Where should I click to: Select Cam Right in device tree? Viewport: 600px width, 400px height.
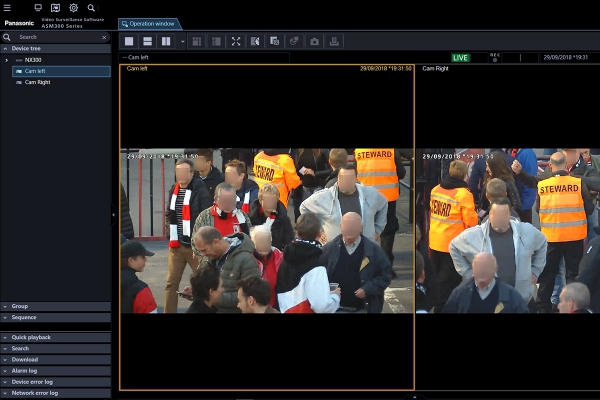point(38,82)
